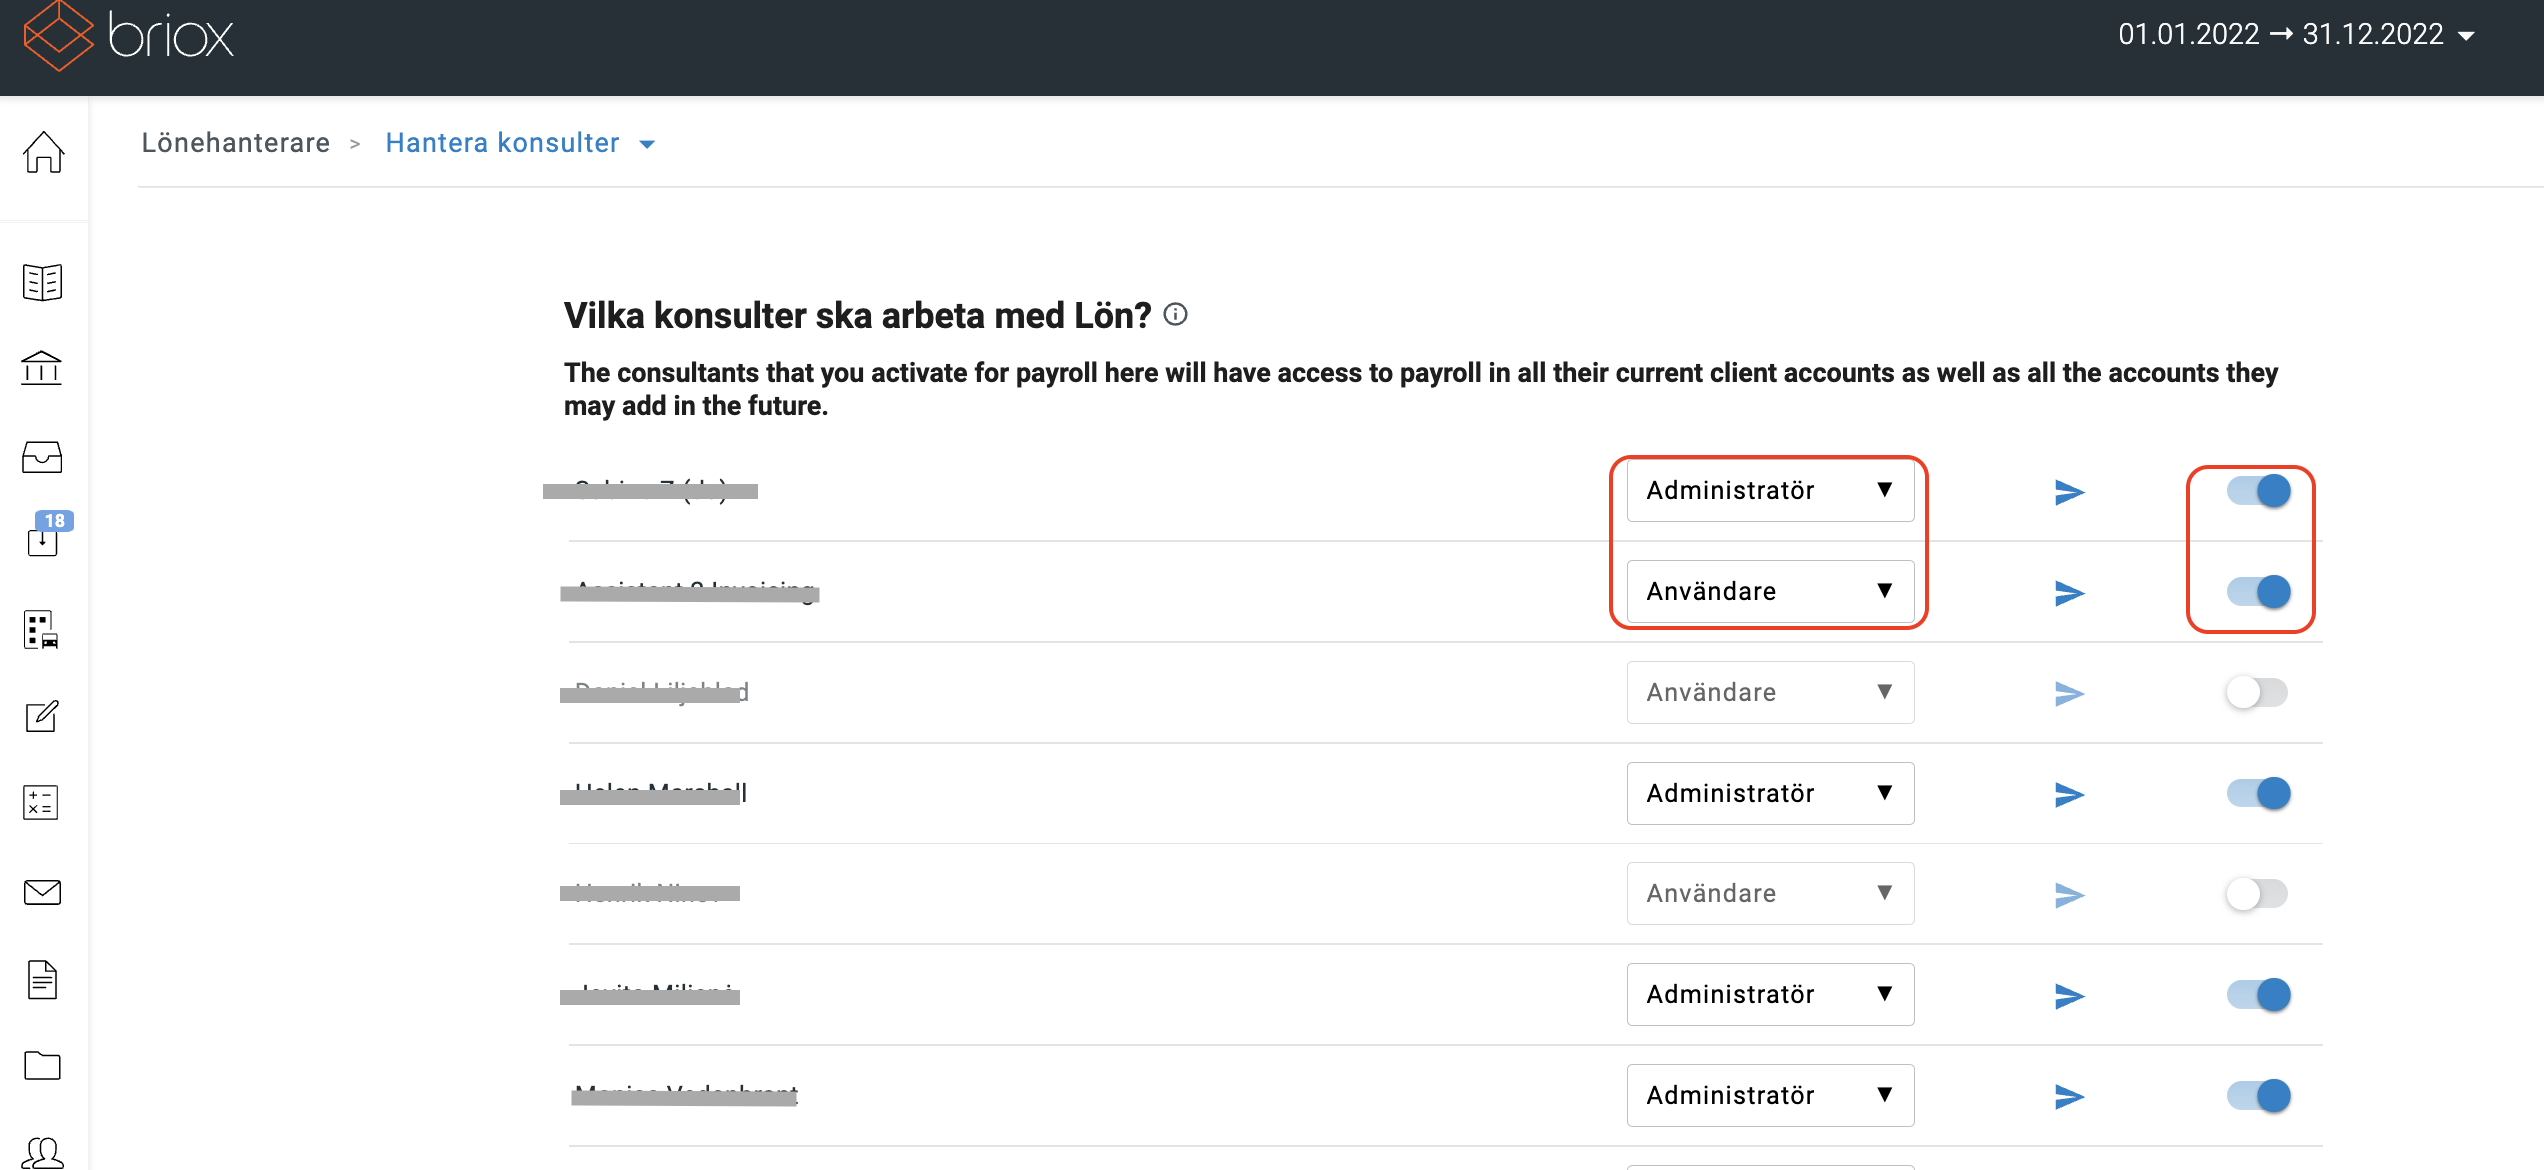2544x1170 pixels.
Task: Click the briox logo
Action: click(x=128, y=36)
